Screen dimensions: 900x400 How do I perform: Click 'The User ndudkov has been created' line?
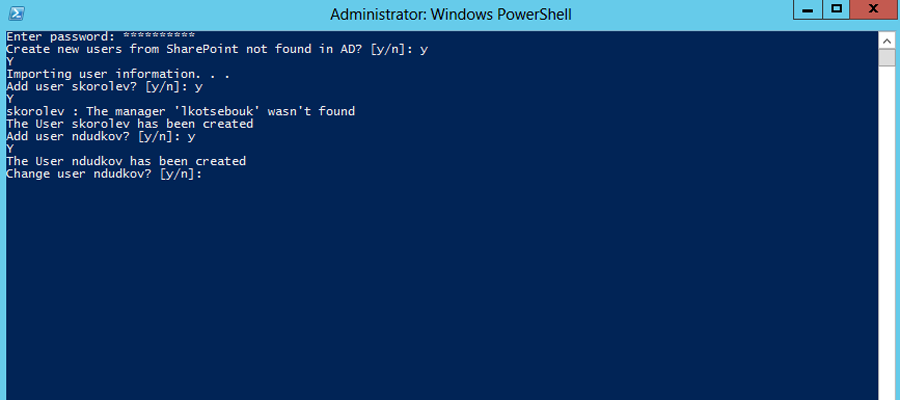126,161
